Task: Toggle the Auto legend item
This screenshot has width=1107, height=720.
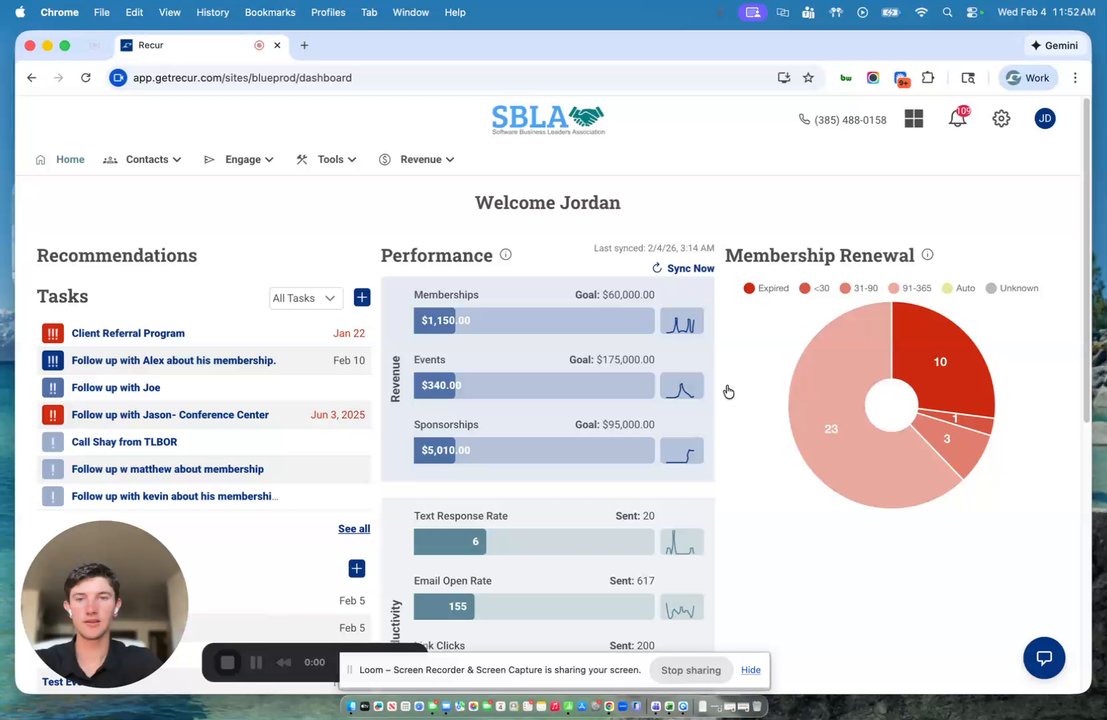Action: (959, 288)
